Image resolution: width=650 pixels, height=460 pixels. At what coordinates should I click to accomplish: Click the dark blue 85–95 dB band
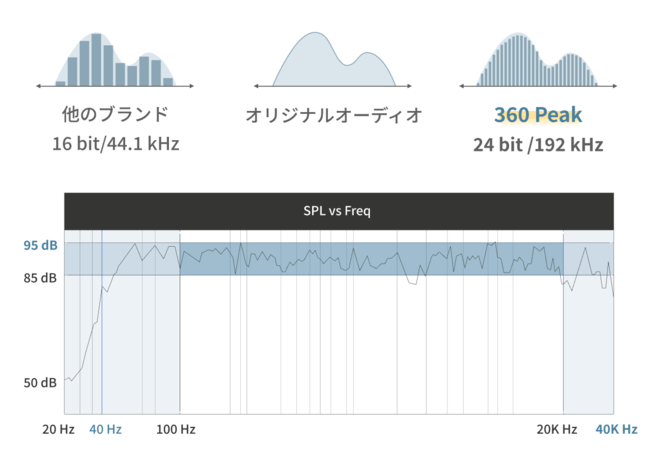(x=370, y=259)
